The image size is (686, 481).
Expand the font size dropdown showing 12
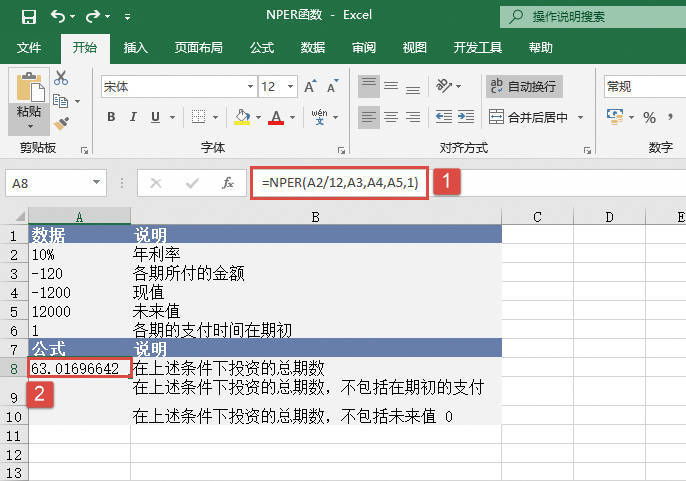[292, 87]
